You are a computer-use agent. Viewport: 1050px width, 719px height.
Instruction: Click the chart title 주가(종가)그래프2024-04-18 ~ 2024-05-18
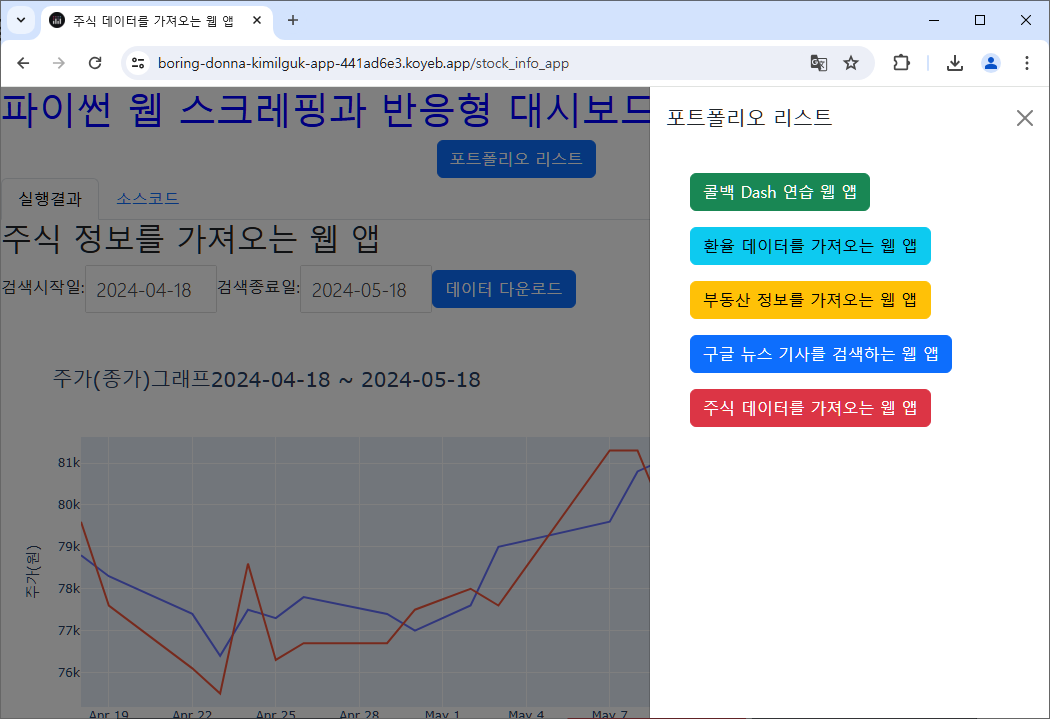tap(267, 380)
